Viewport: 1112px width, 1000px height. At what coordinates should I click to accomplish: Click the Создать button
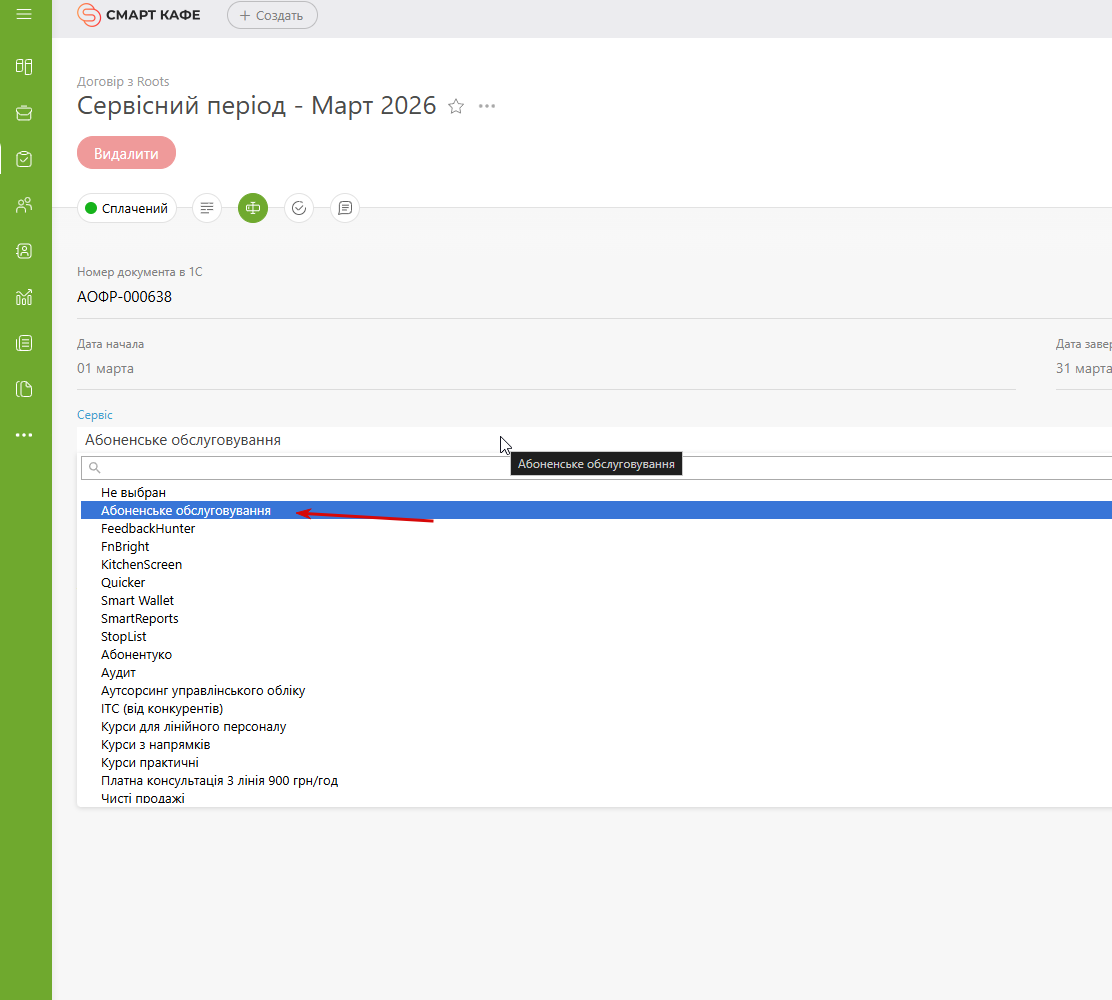point(272,15)
